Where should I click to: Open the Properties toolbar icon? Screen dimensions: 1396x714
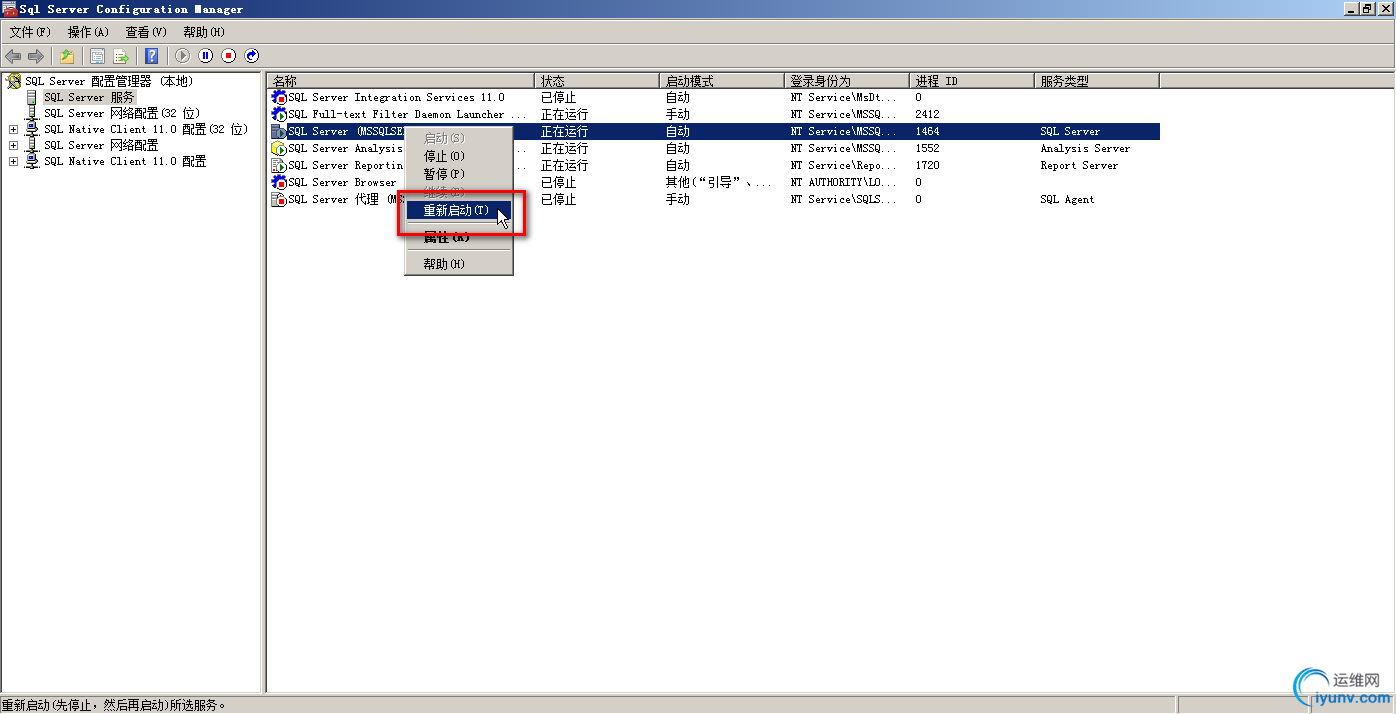coord(98,56)
